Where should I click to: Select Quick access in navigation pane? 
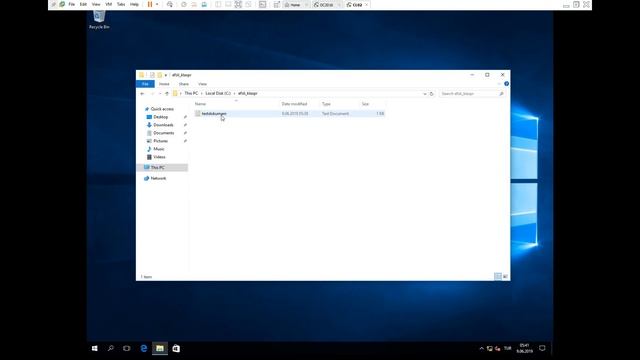pyautogui.click(x=162, y=109)
